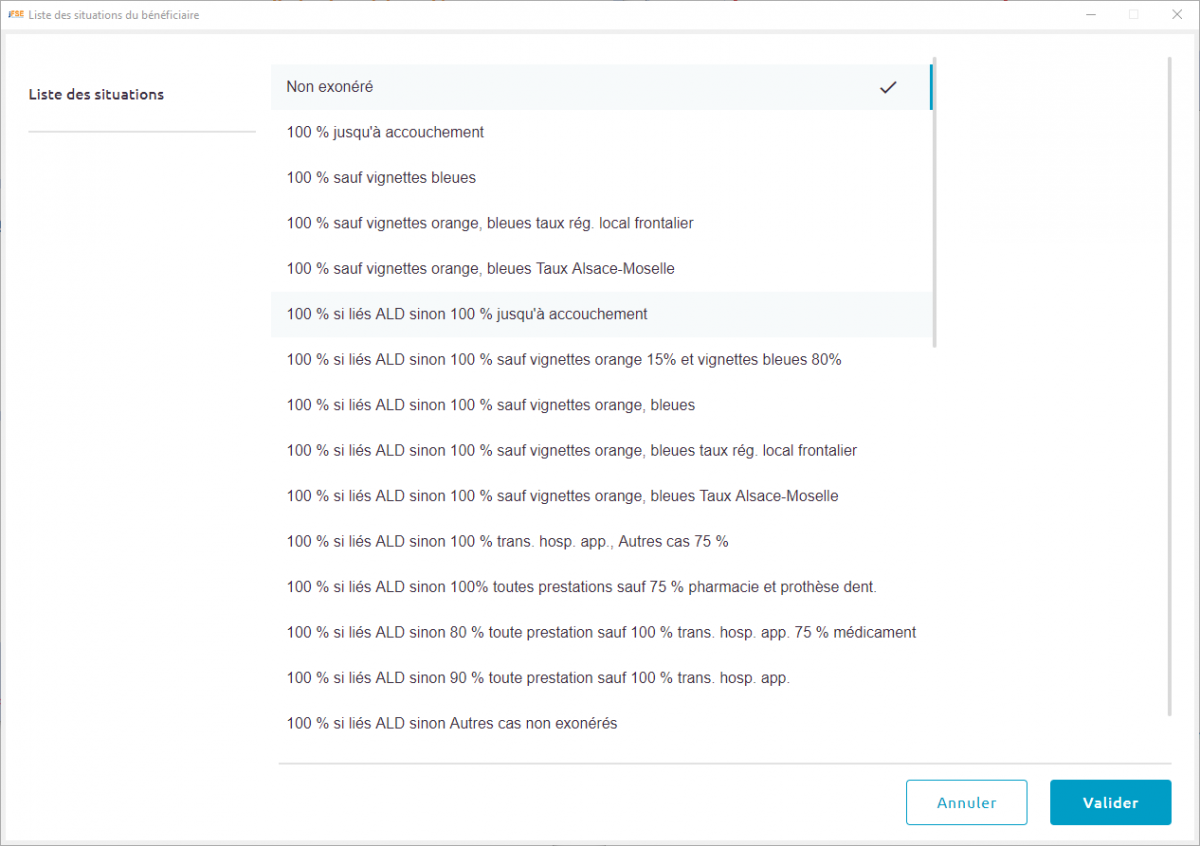1200x846 pixels.
Task: Click the FSE app icon in title bar
Action: coord(14,14)
